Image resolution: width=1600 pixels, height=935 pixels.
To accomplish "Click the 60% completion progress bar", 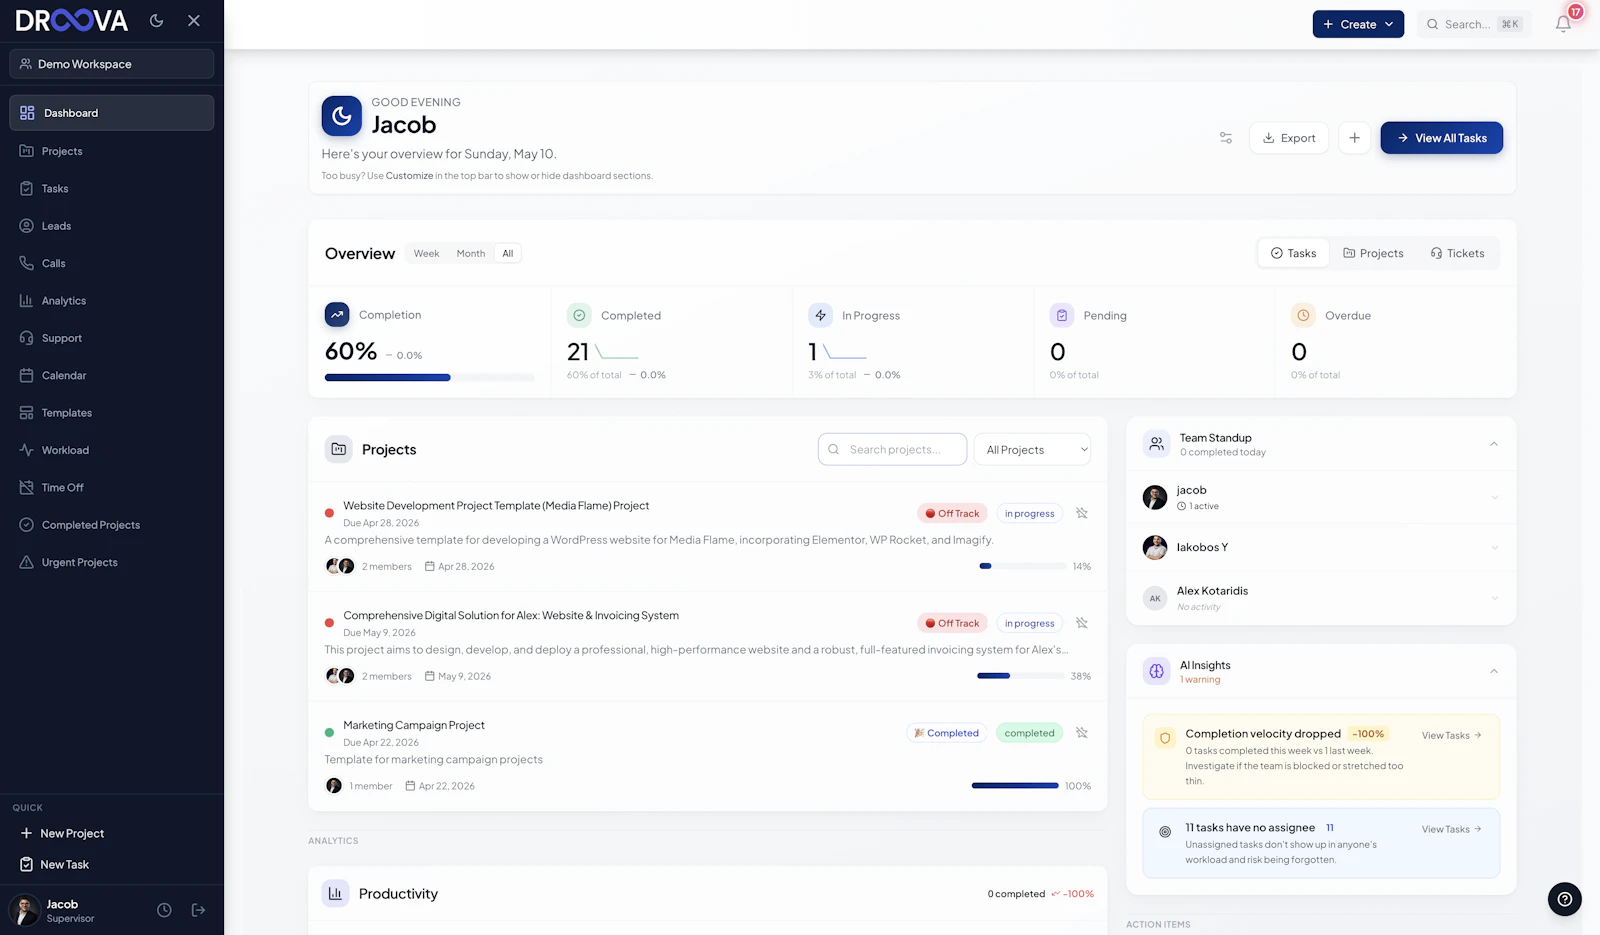I will [429, 378].
